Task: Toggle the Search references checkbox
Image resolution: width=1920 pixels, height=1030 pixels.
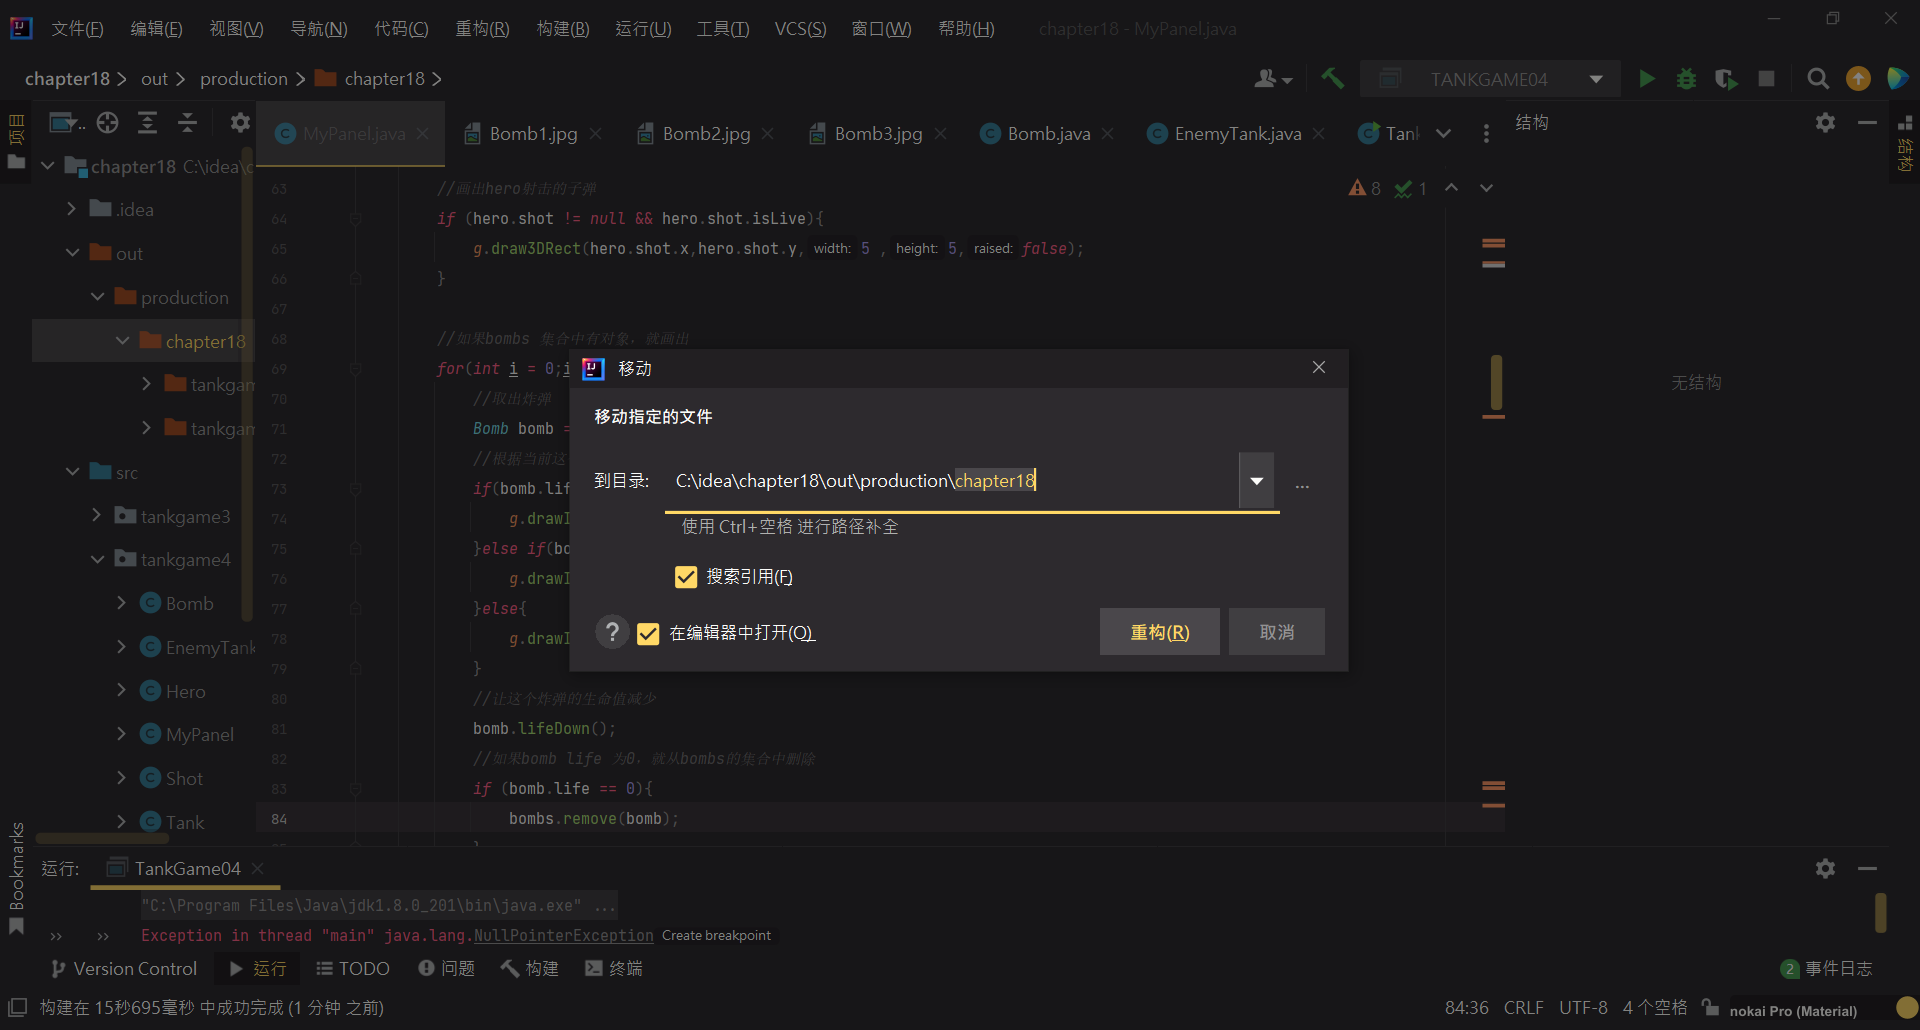Action: [686, 576]
